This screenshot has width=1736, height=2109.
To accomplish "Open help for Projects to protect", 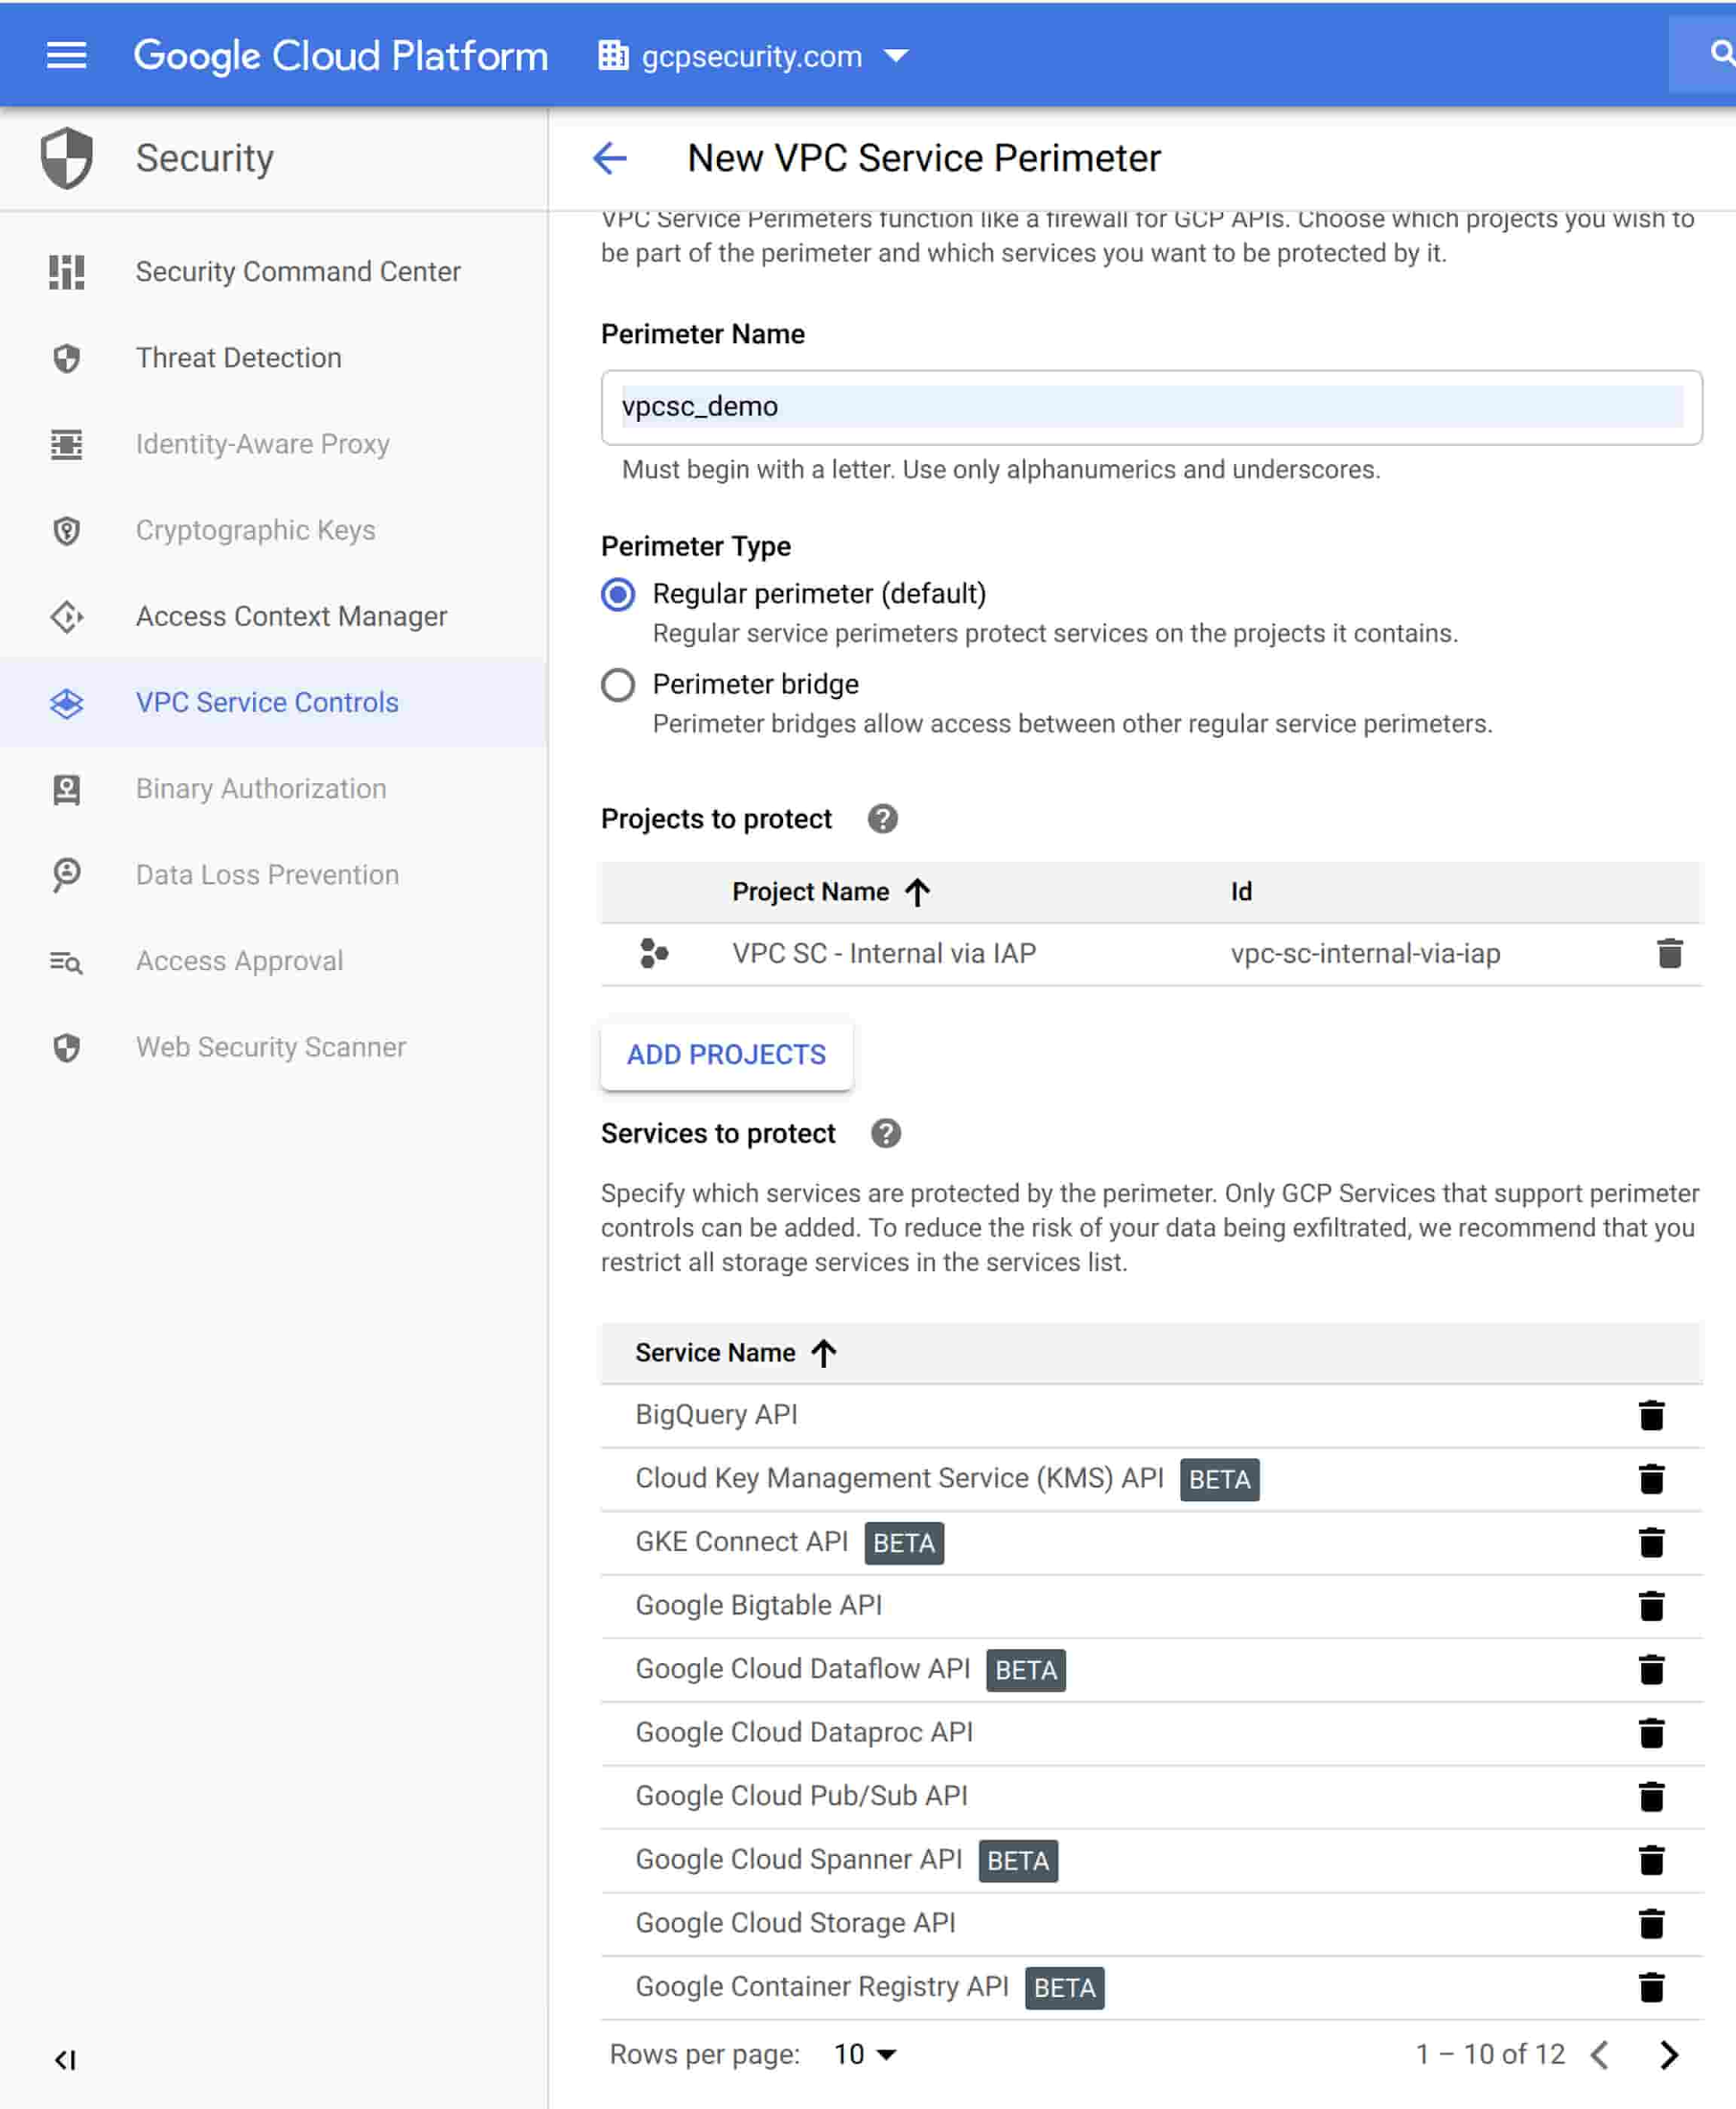I will pyautogui.click(x=882, y=819).
